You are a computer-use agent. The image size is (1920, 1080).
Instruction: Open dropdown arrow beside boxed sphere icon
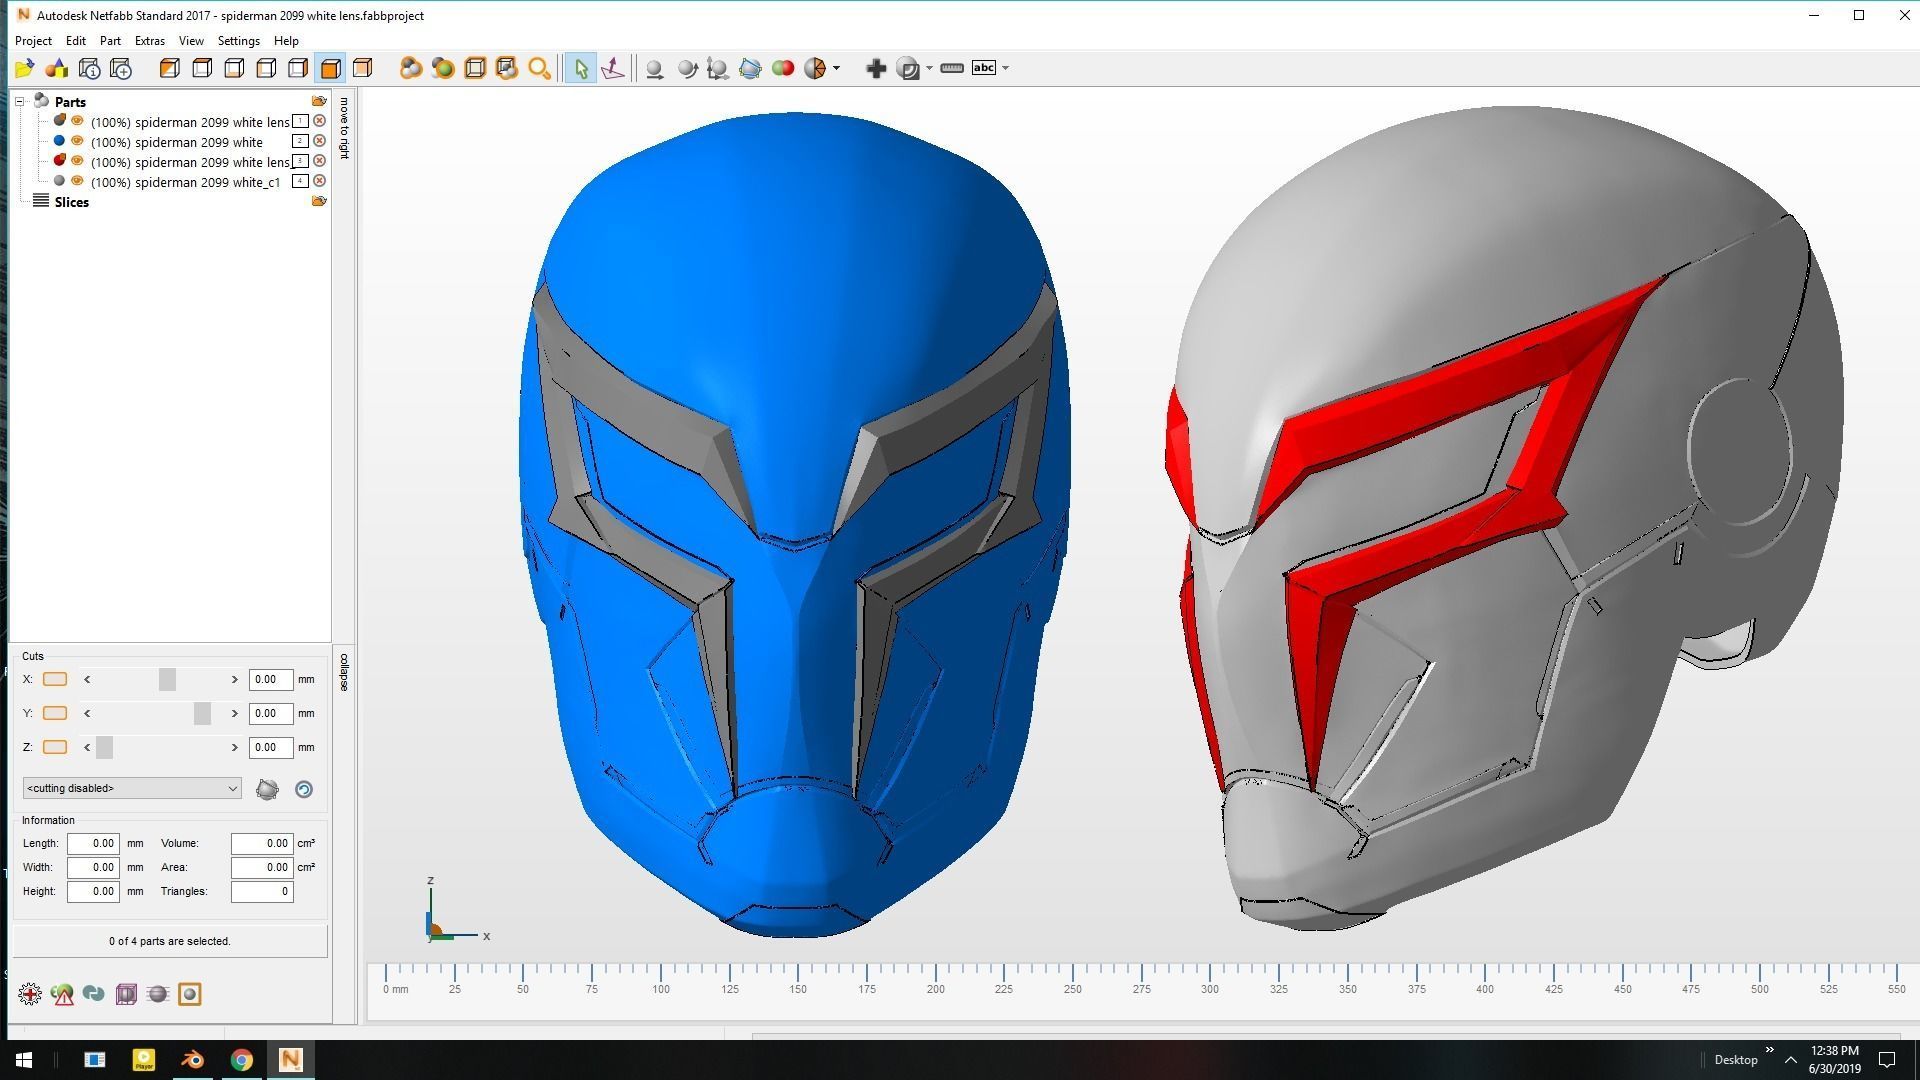tap(929, 68)
